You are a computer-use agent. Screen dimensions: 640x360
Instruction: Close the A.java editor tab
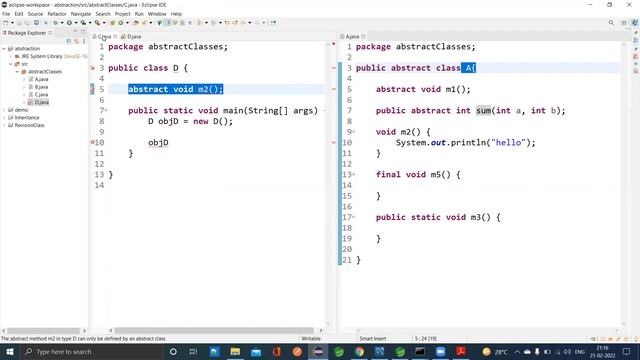[363, 36]
